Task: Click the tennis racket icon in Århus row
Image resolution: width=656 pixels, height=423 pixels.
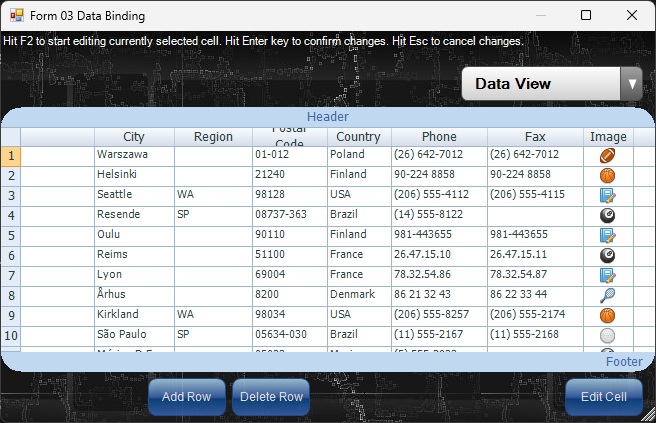Action: click(607, 295)
